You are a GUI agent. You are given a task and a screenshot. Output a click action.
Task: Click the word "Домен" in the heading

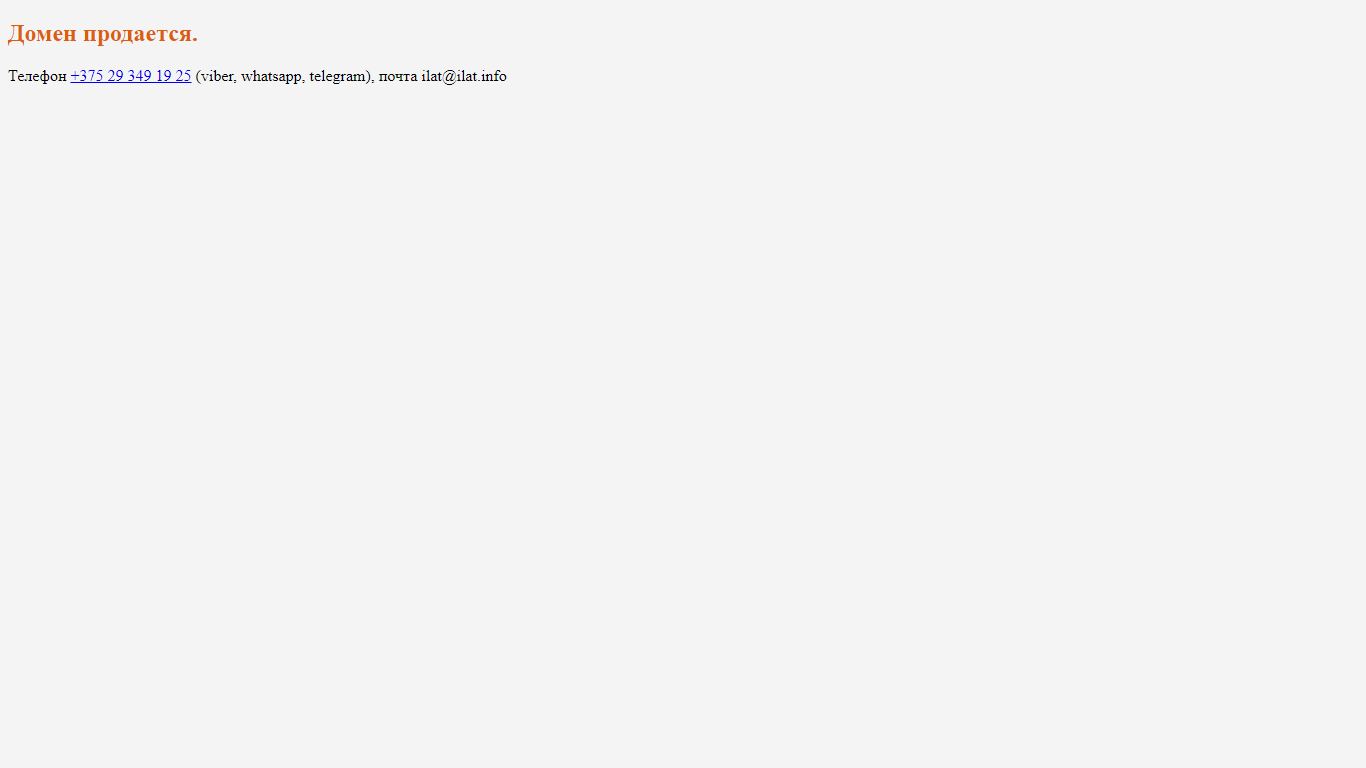coord(42,34)
